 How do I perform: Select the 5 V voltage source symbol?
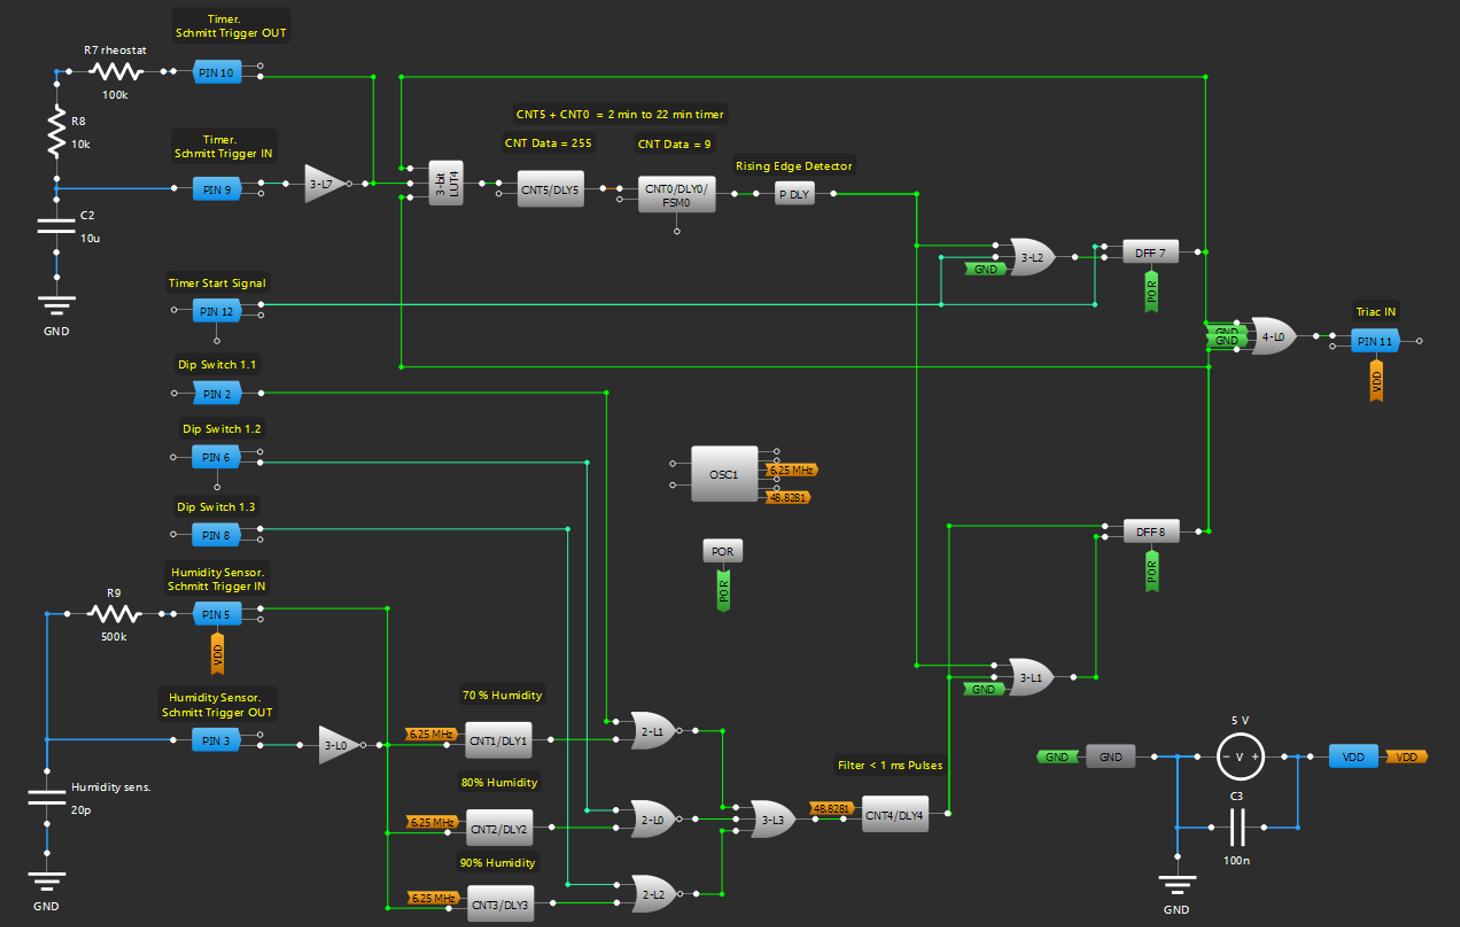point(1239,757)
